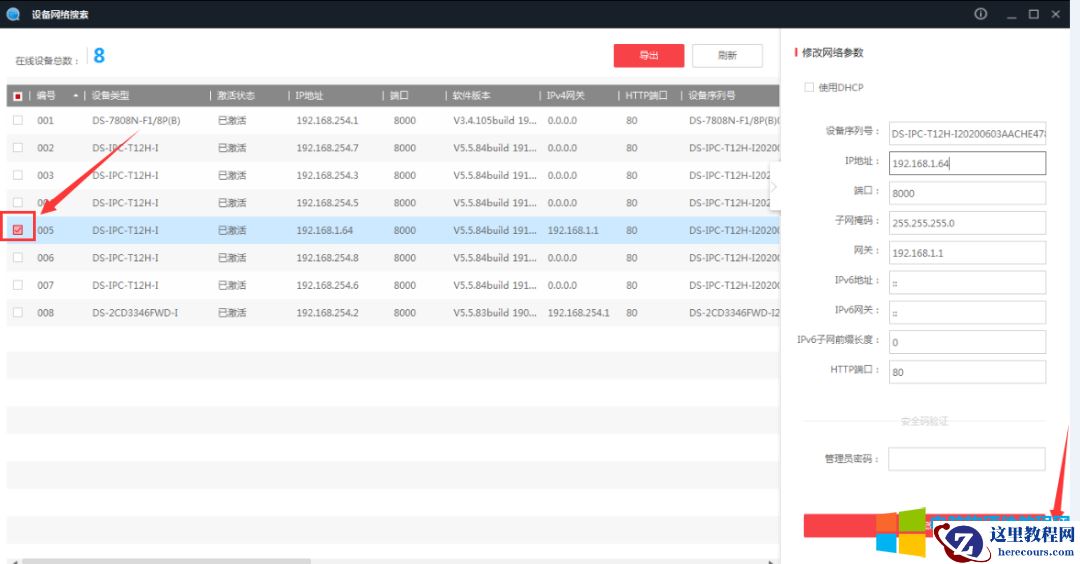Collapse the side panel with arrow handle

(x=773, y=187)
